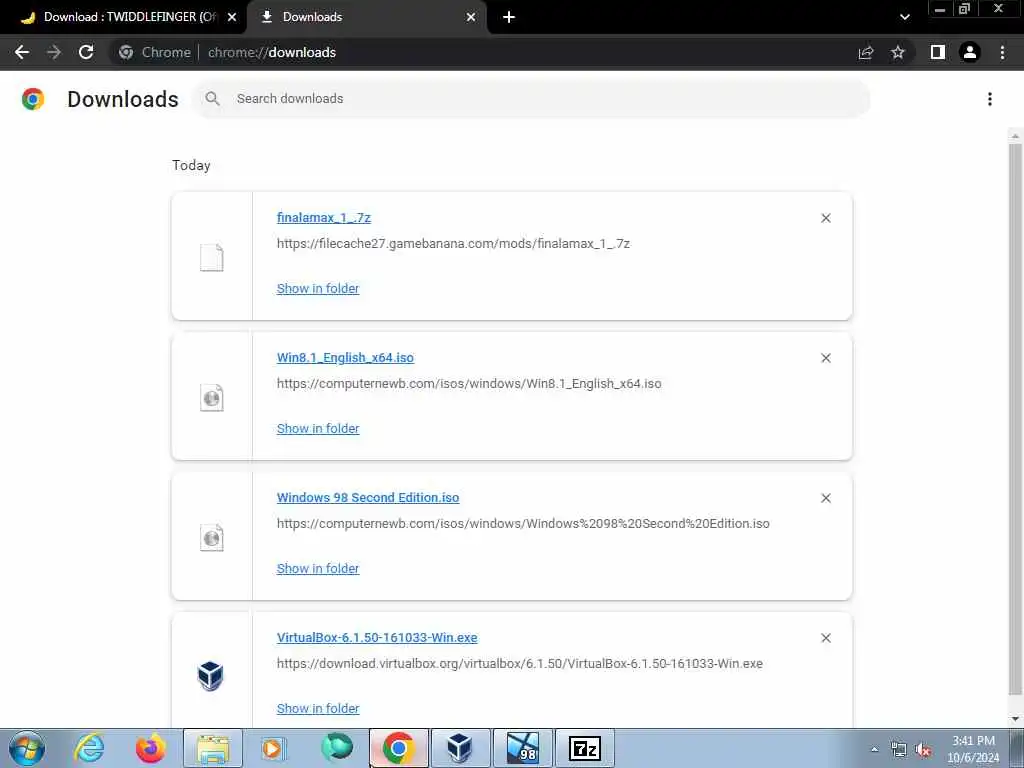Open the 7-Zip taskbar icon

coord(585,748)
